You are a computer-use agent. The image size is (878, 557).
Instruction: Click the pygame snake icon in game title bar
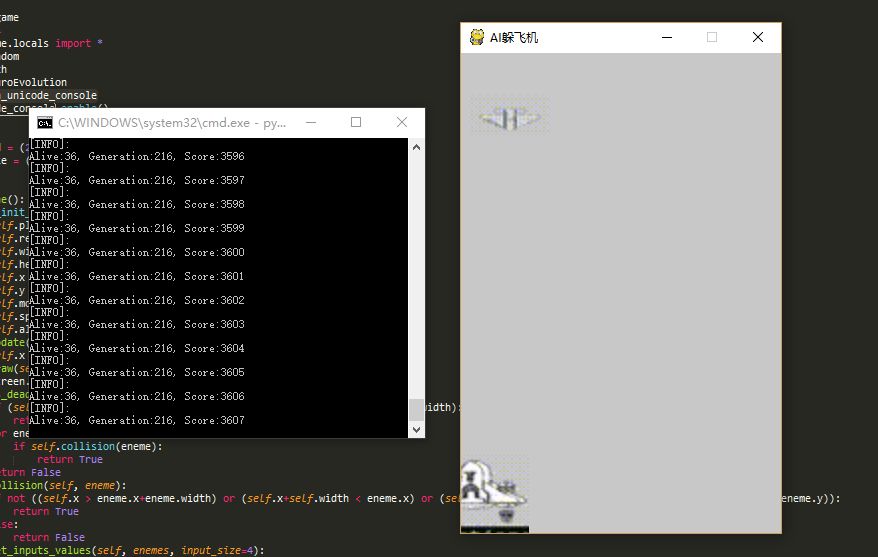tap(477, 37)
